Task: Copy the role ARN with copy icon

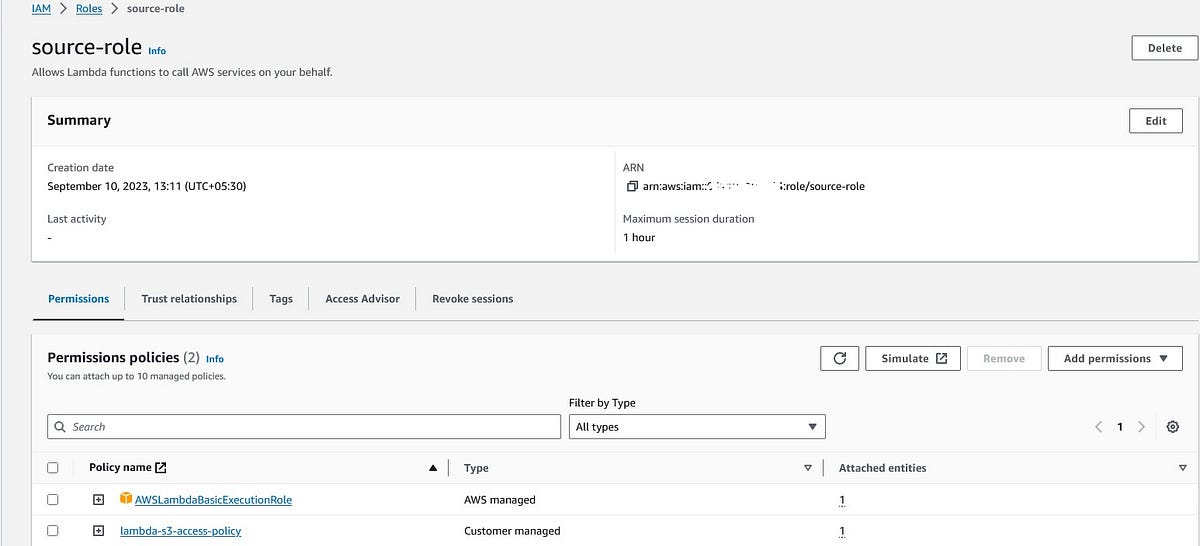Action: (631, 187)
